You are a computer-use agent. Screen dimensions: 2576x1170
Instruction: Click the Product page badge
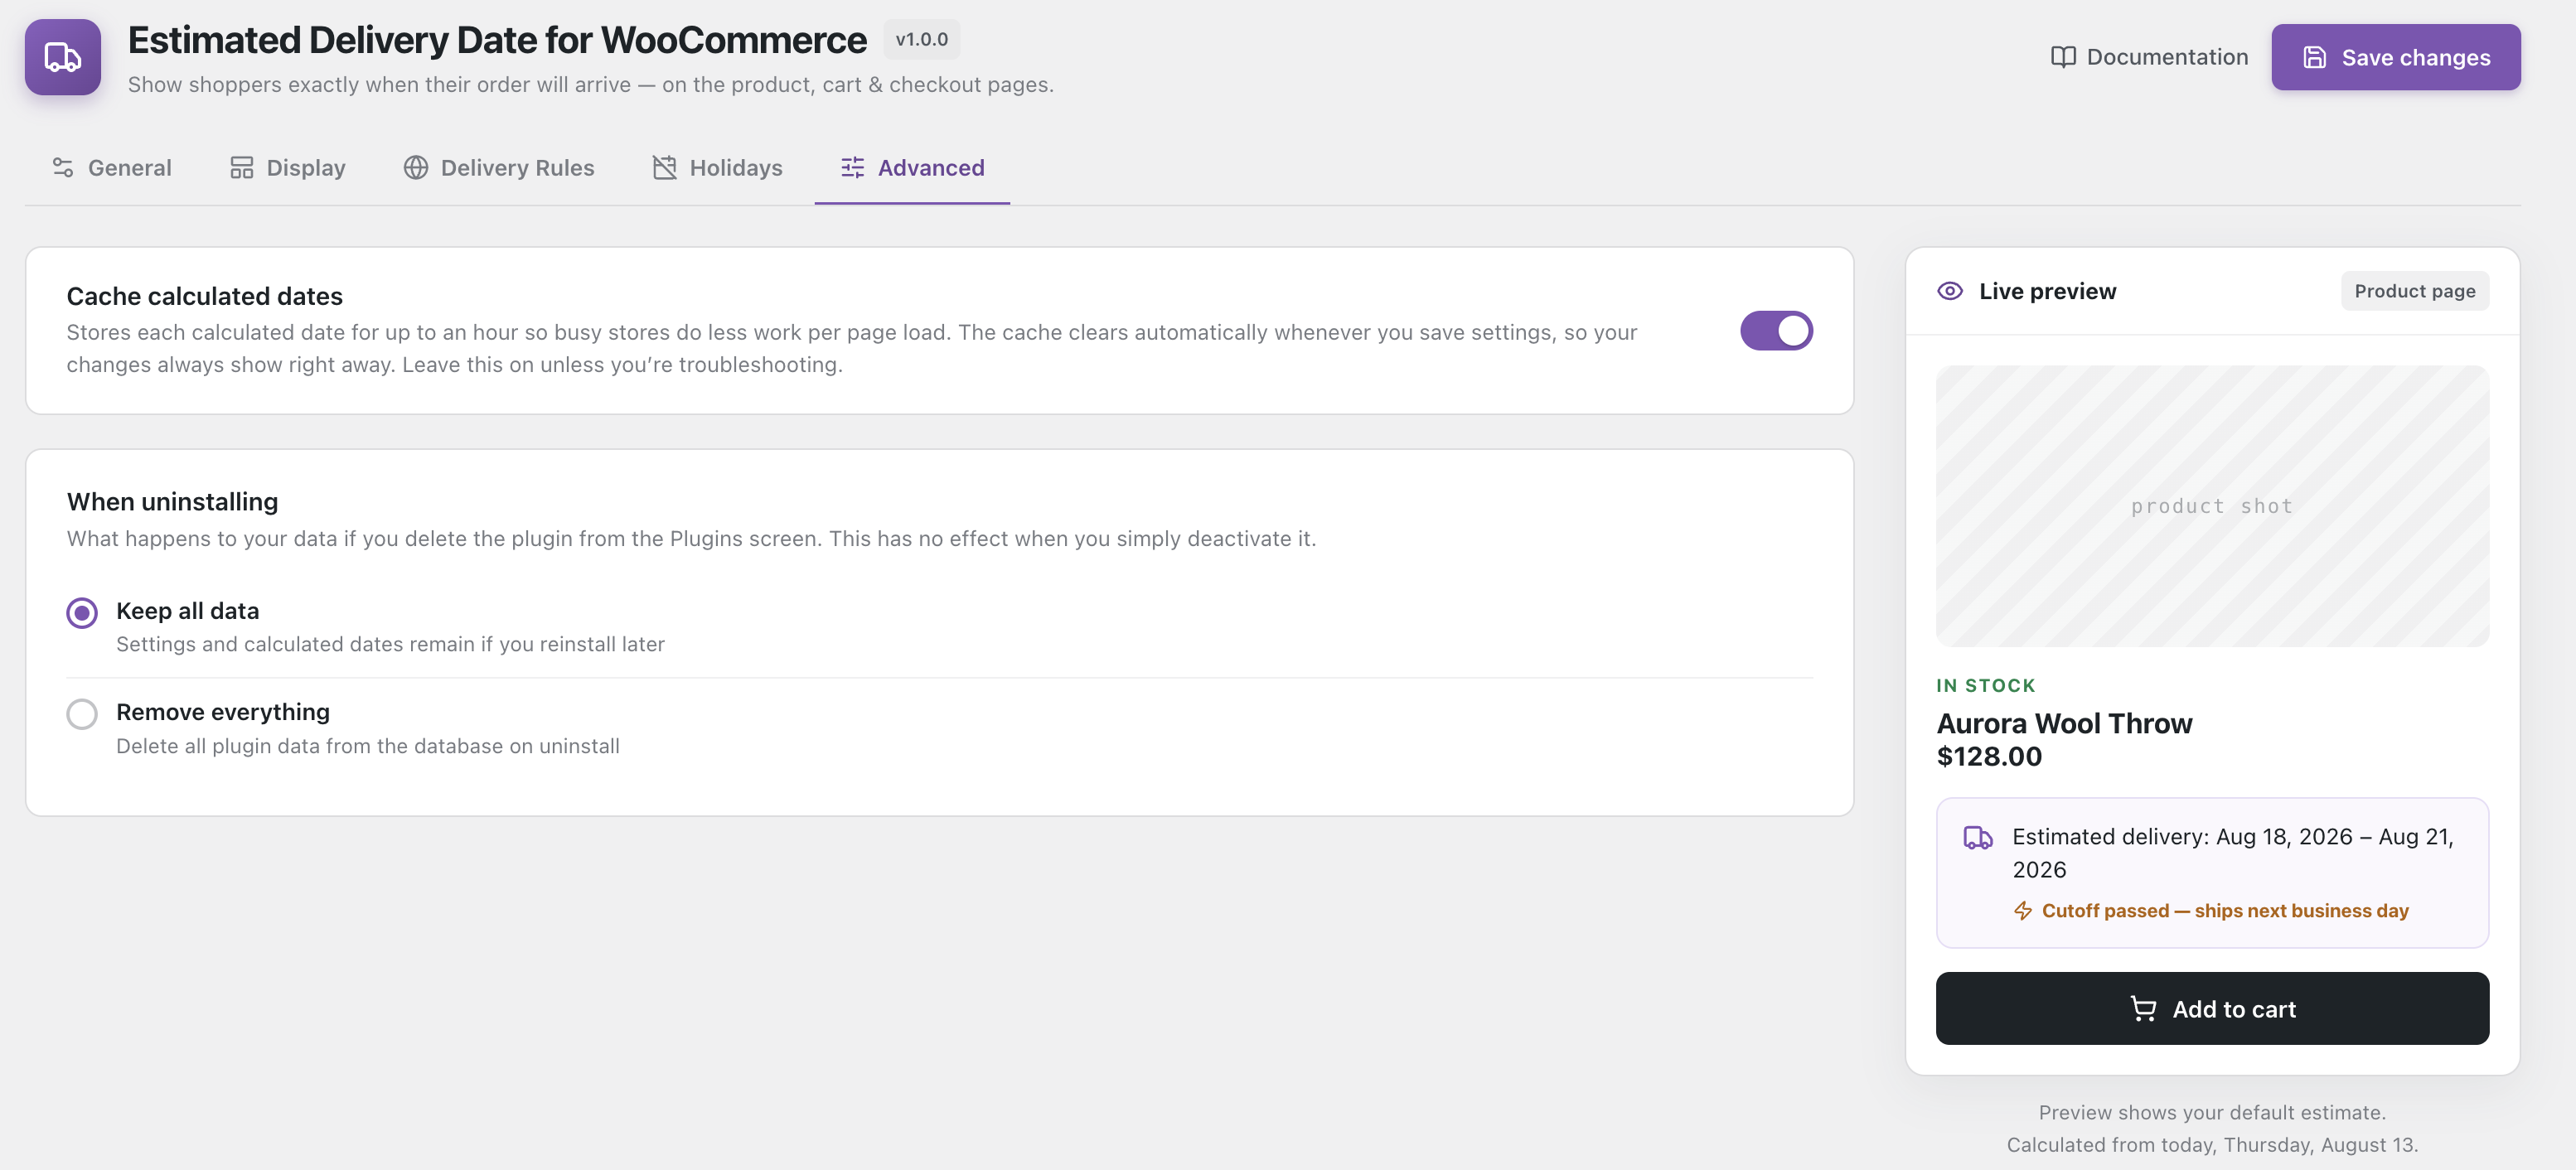tap(2415, 291)
